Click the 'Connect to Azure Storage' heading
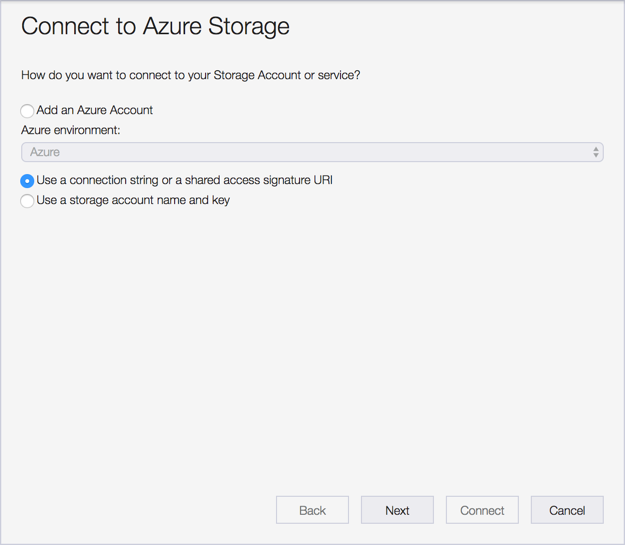The height and width of the screenshot is (545, 625). coord(155,26)
